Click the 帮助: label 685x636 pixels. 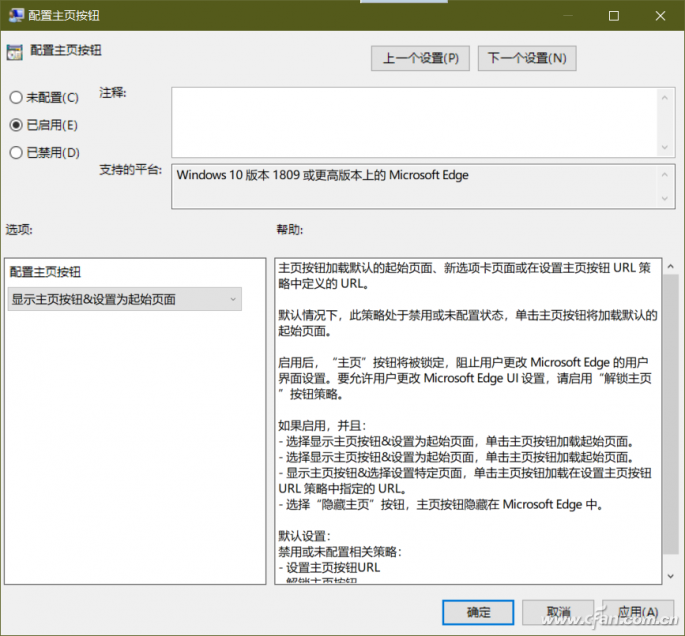click(290, 229)
